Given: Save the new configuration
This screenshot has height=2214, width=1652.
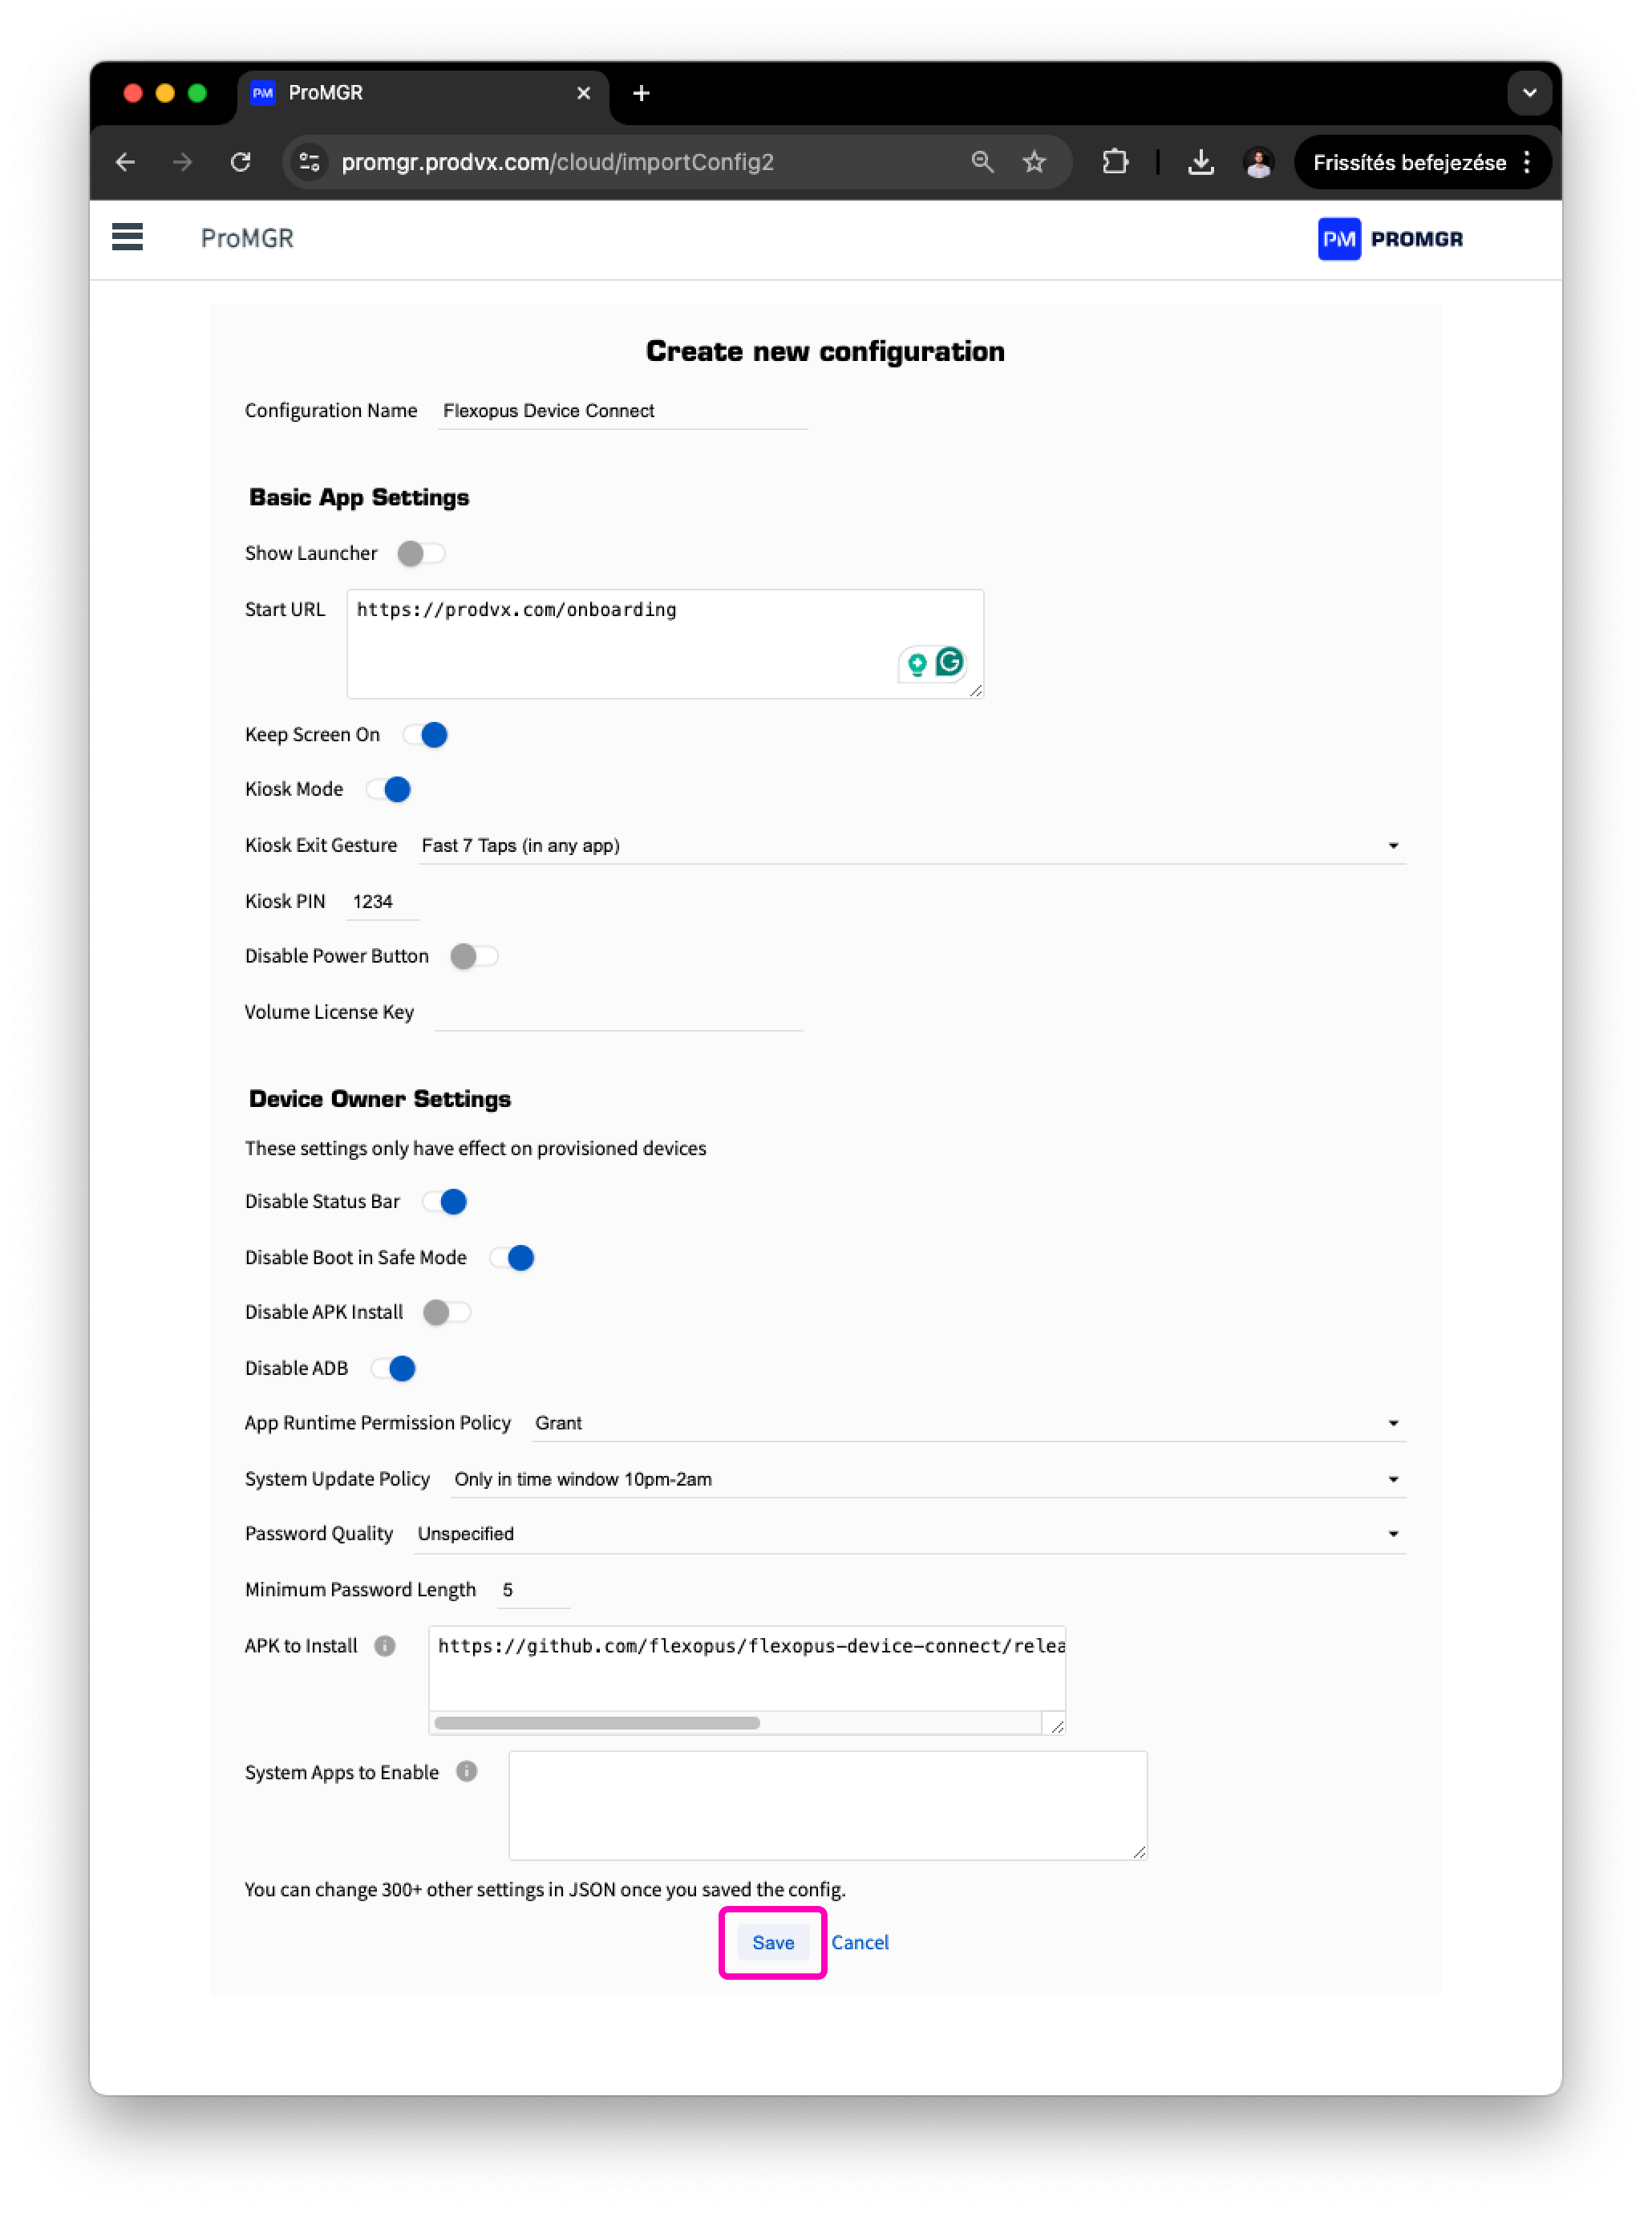Looking at the screenshot, I should (773, 1942).
